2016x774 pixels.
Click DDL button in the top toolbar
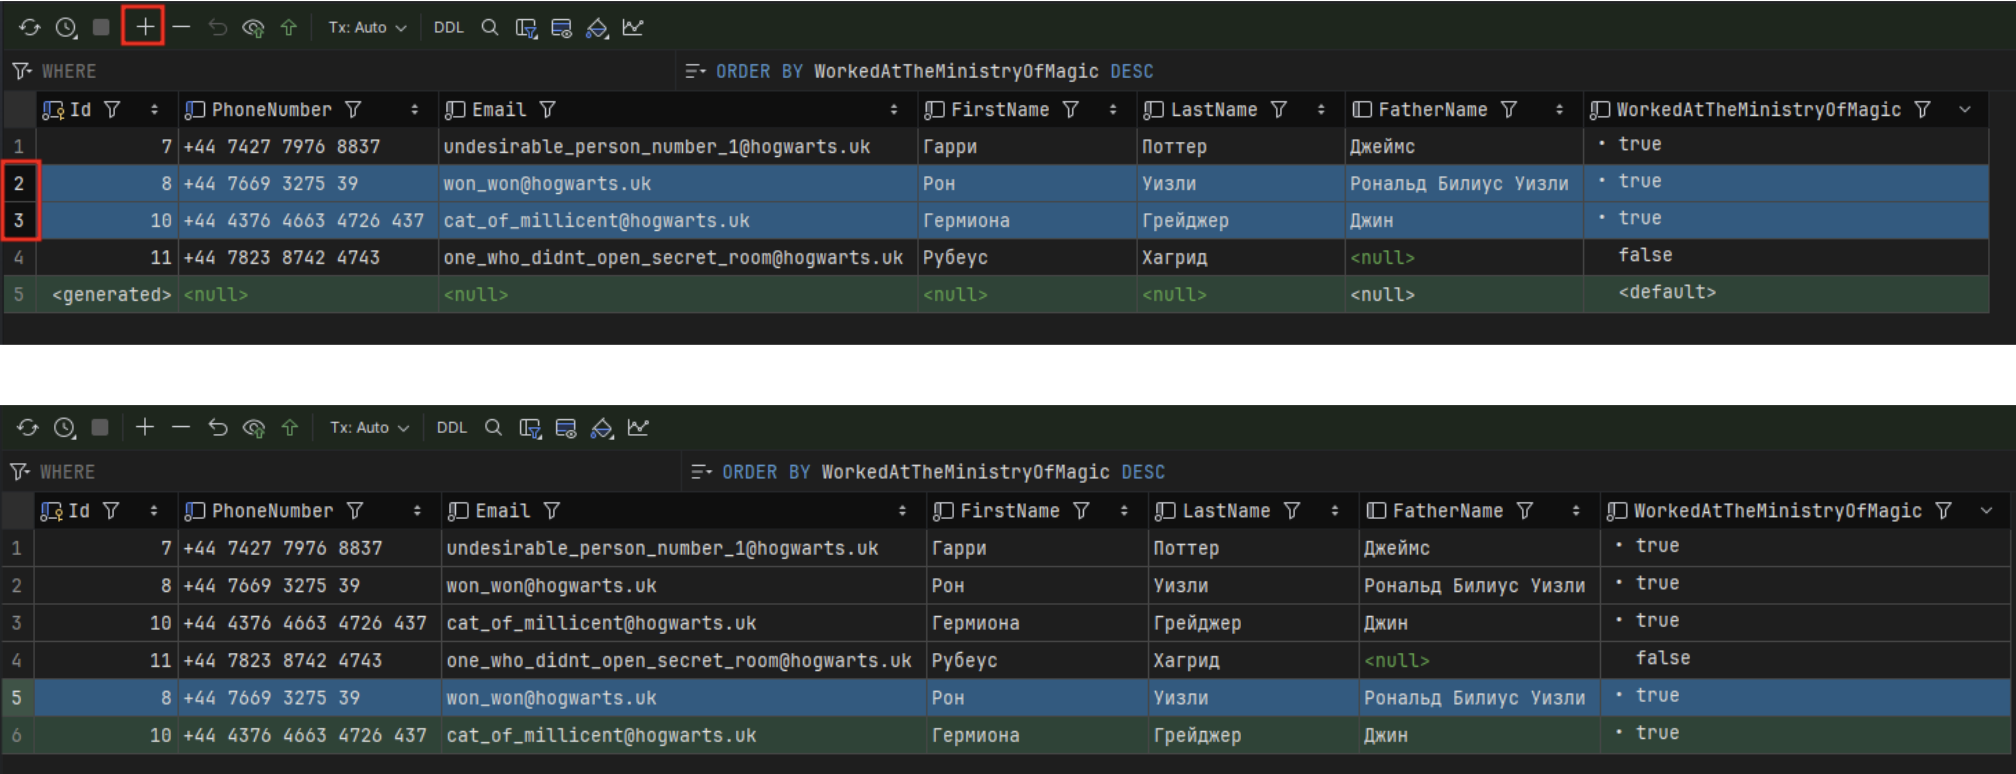pos(449,28)
